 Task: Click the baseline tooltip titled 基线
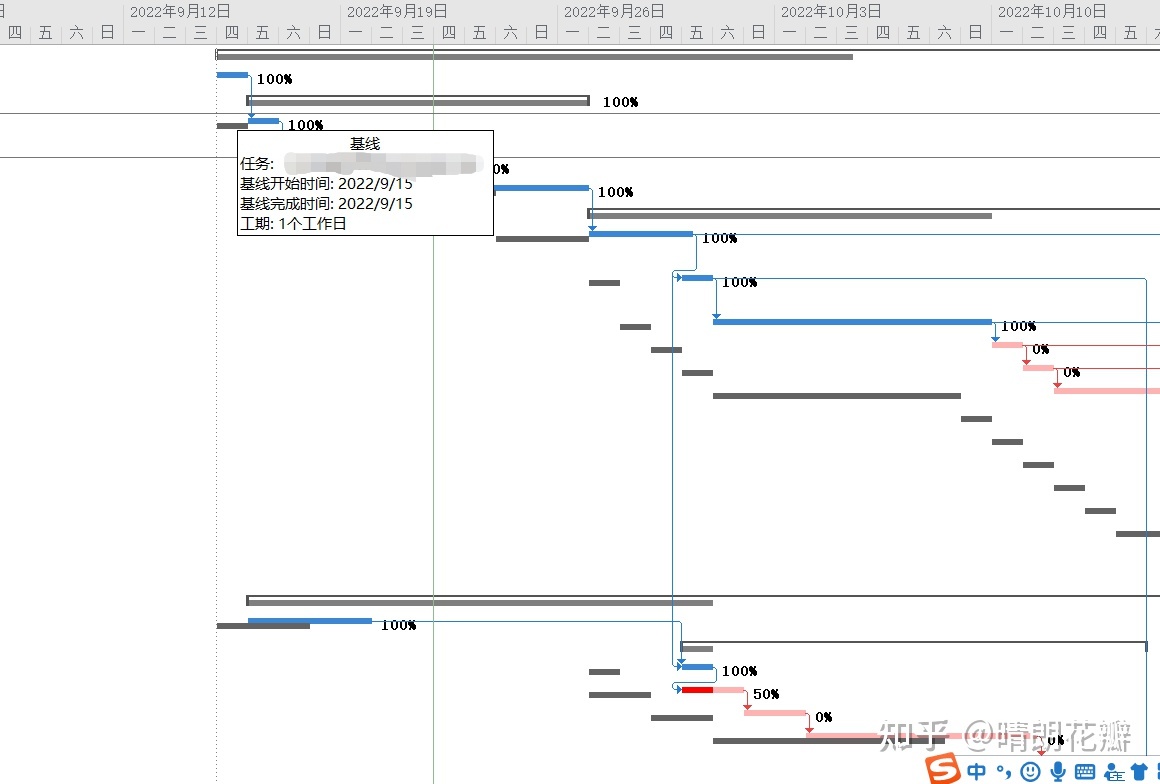pos(365,183)
